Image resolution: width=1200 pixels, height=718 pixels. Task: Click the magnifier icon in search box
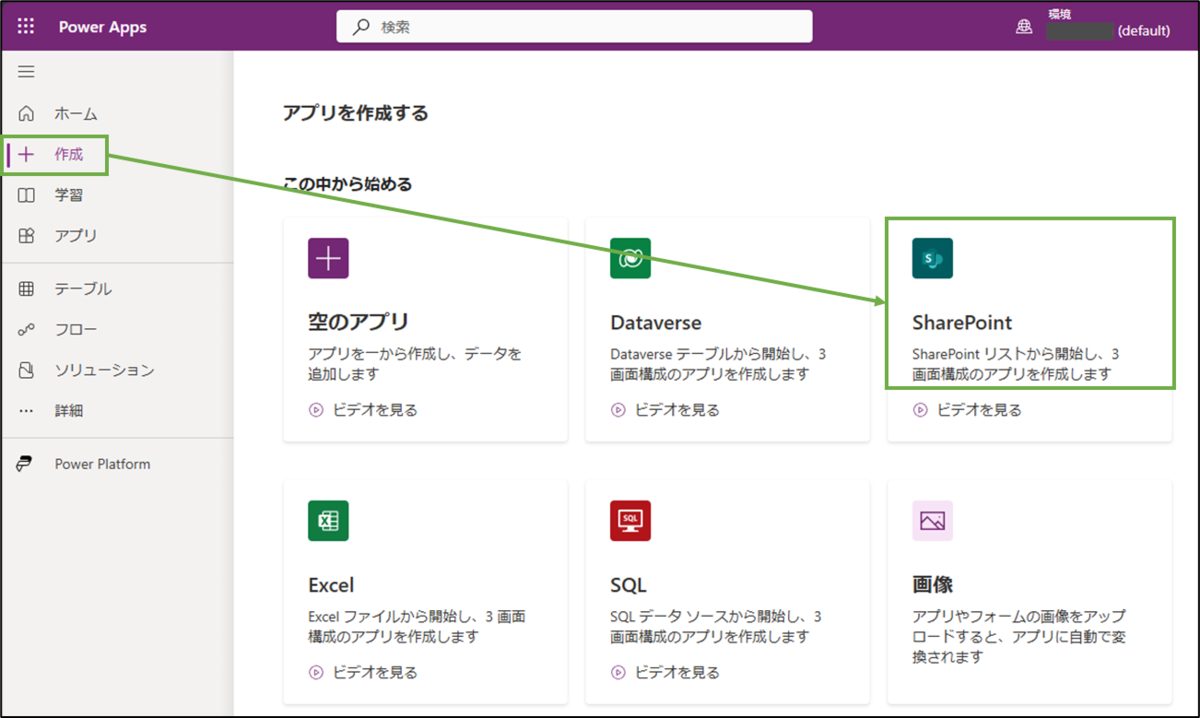pos(362,28)
